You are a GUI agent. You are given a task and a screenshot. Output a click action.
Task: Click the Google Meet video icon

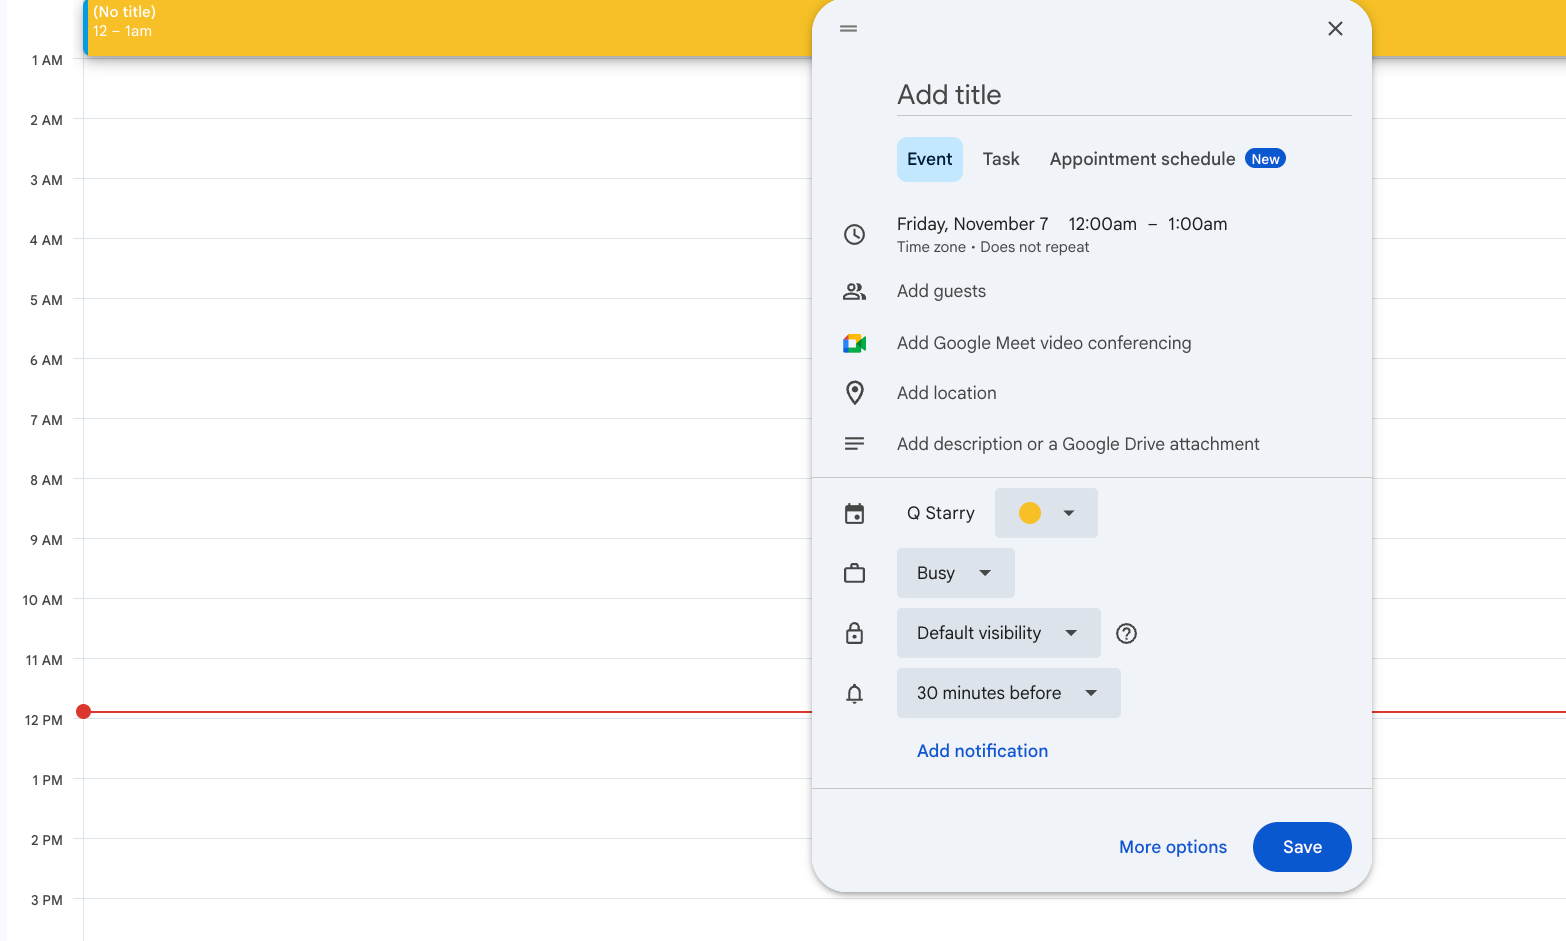point(854,343)
